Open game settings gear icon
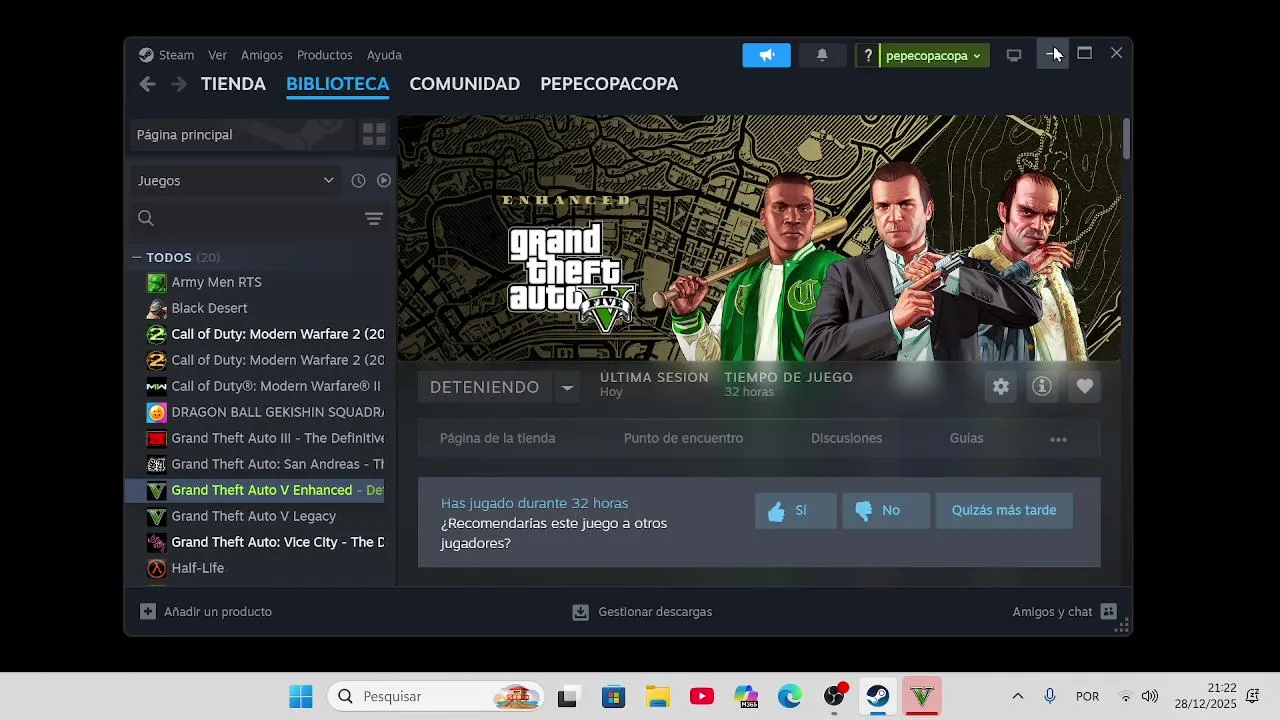The height and width of the screenshot is (720, 1280). pyautogui.click(x=1001, y=386)
